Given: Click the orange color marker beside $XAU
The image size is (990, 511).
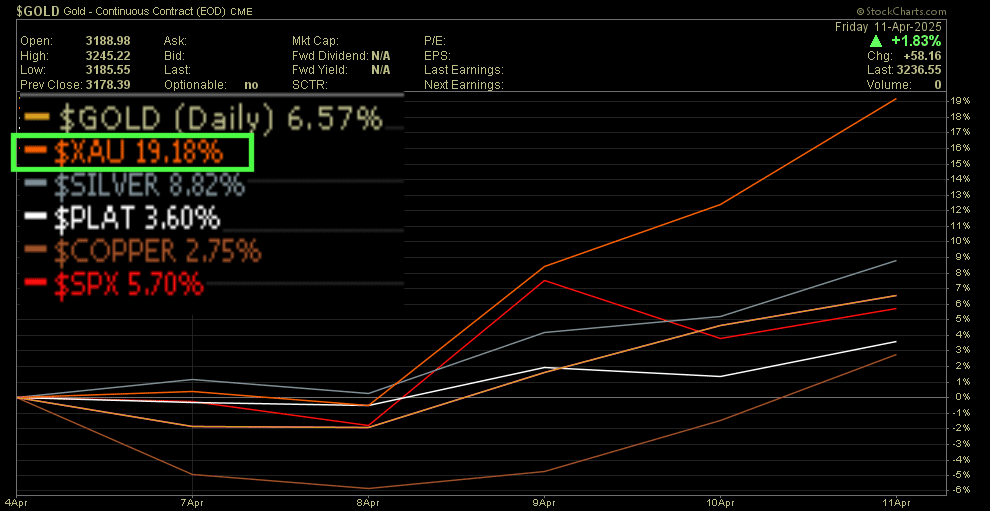Looking at the screenshot, I should pyautogui.click(x=35, y=150).
